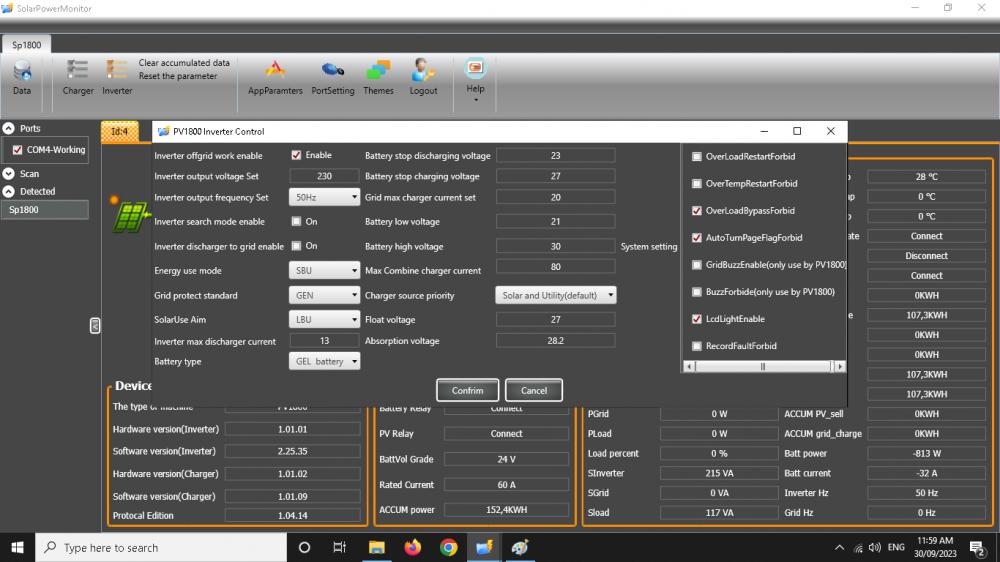Open the last pinned taskbar app icon
Viewport: 1000px width, 562px height.
(x=520, y=547)
